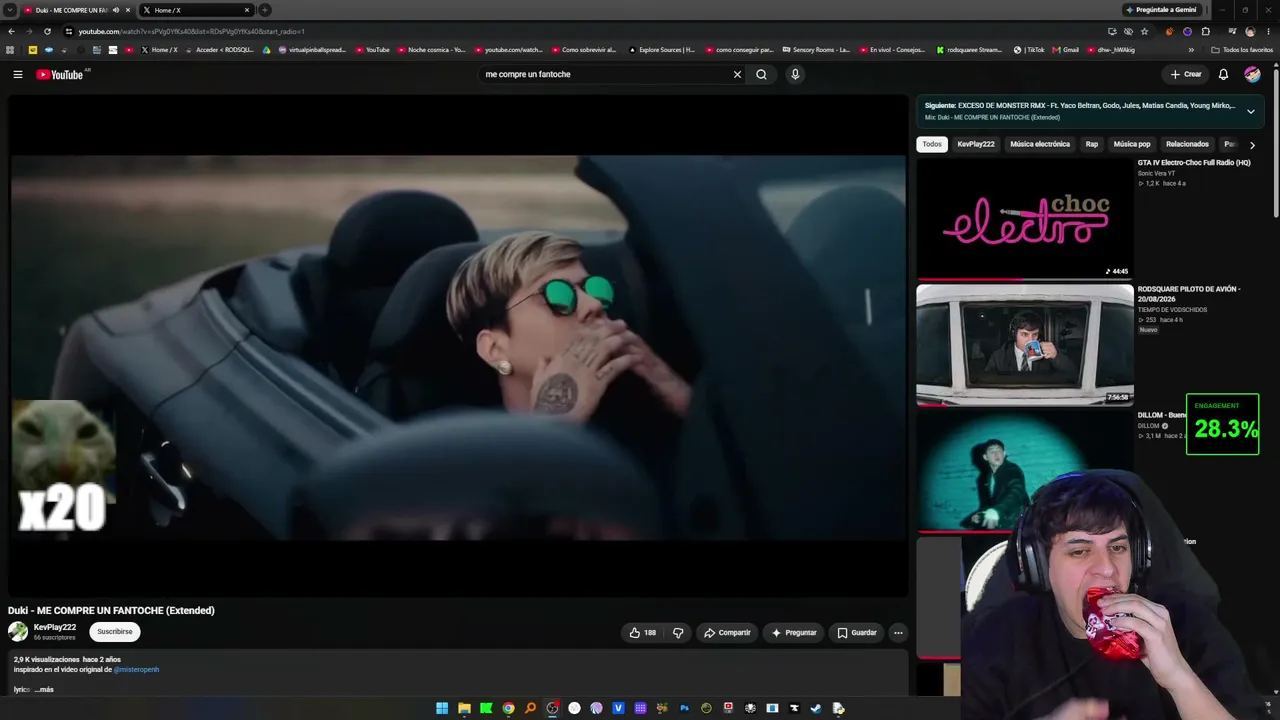This screenshot has width=1280, height=720.
Task: Expand the description with '...más'
Action: click(43, 689)
